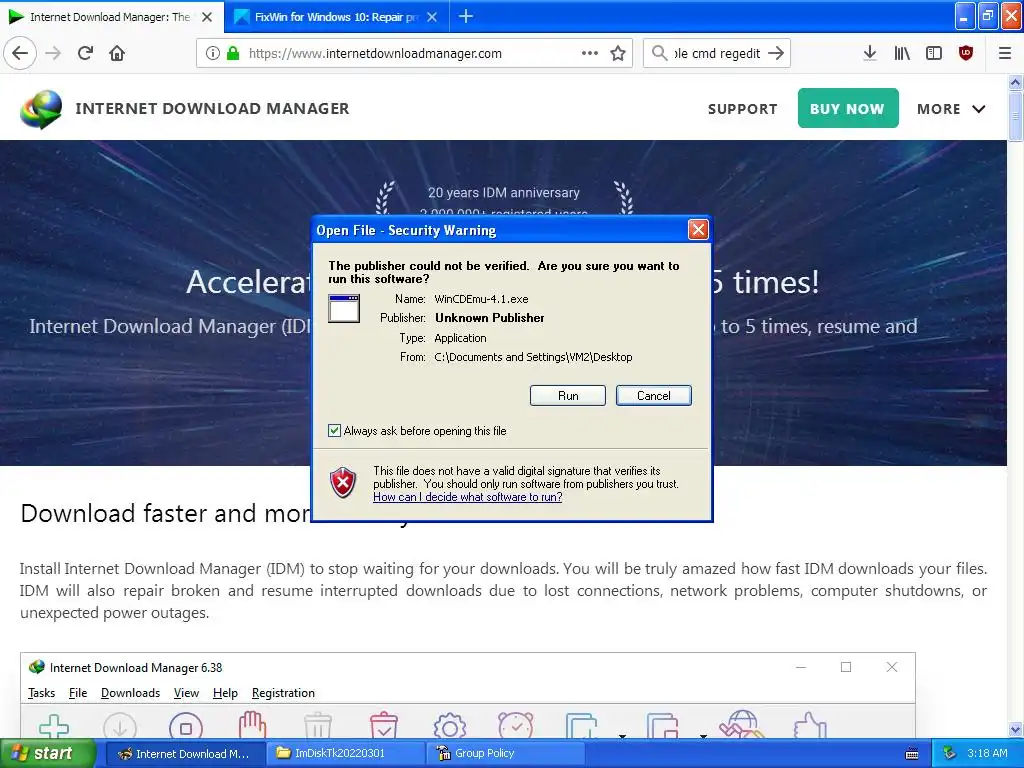Click the settings gear icon in IDM screenshot
Screen dimensions: 1024x768
click(x=449, y=726)
